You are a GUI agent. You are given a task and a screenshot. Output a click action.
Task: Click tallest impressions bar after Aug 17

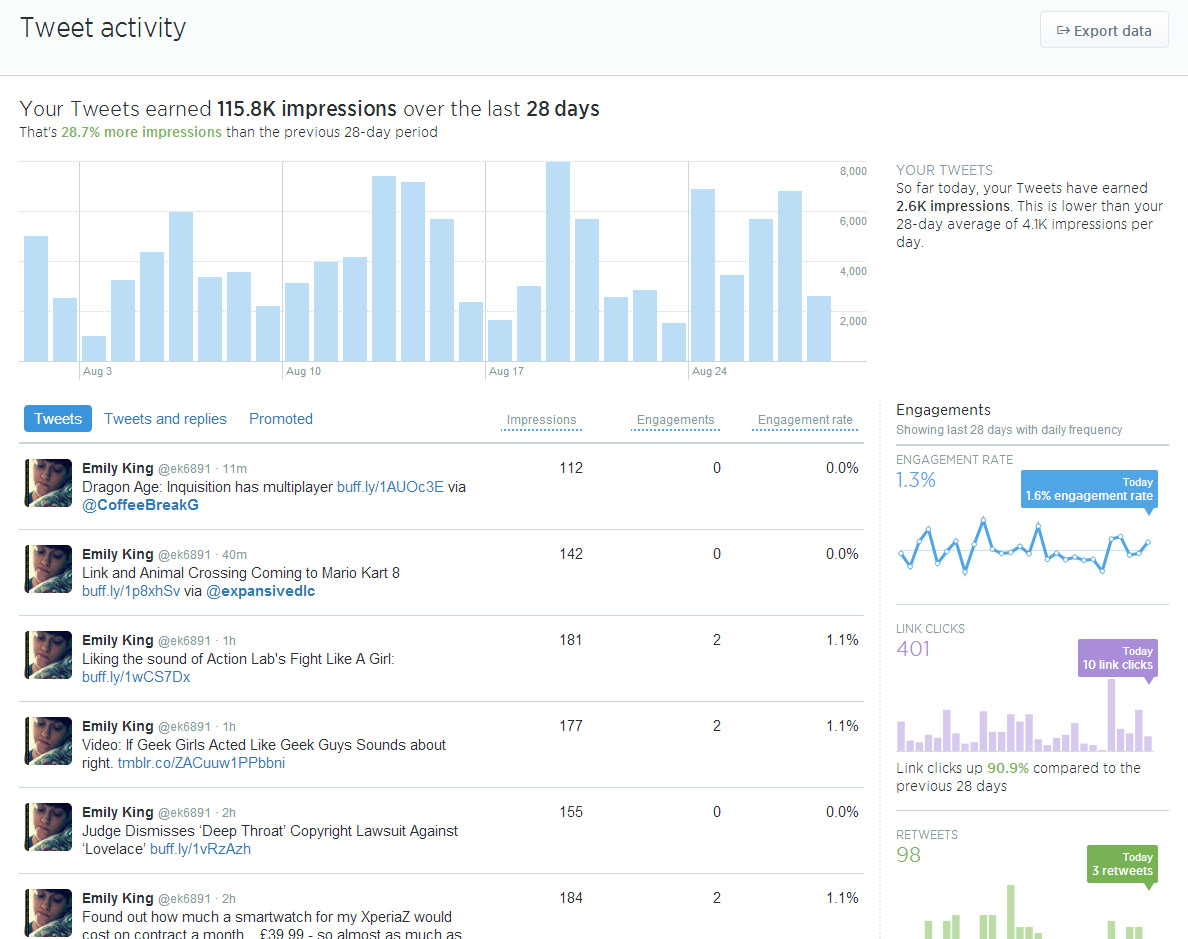[x=558, y=262]
